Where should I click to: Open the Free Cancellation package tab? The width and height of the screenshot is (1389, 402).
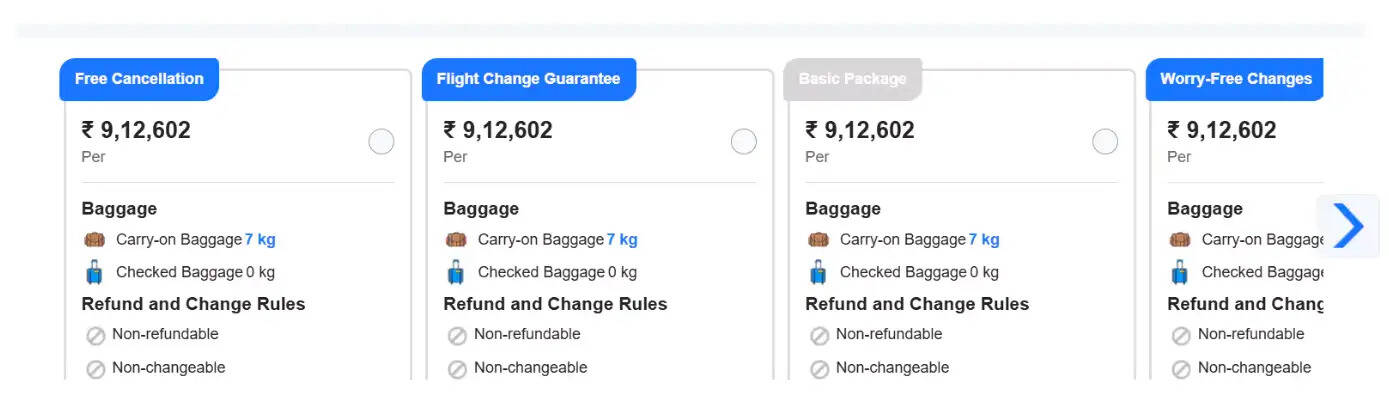coord(139,79)
